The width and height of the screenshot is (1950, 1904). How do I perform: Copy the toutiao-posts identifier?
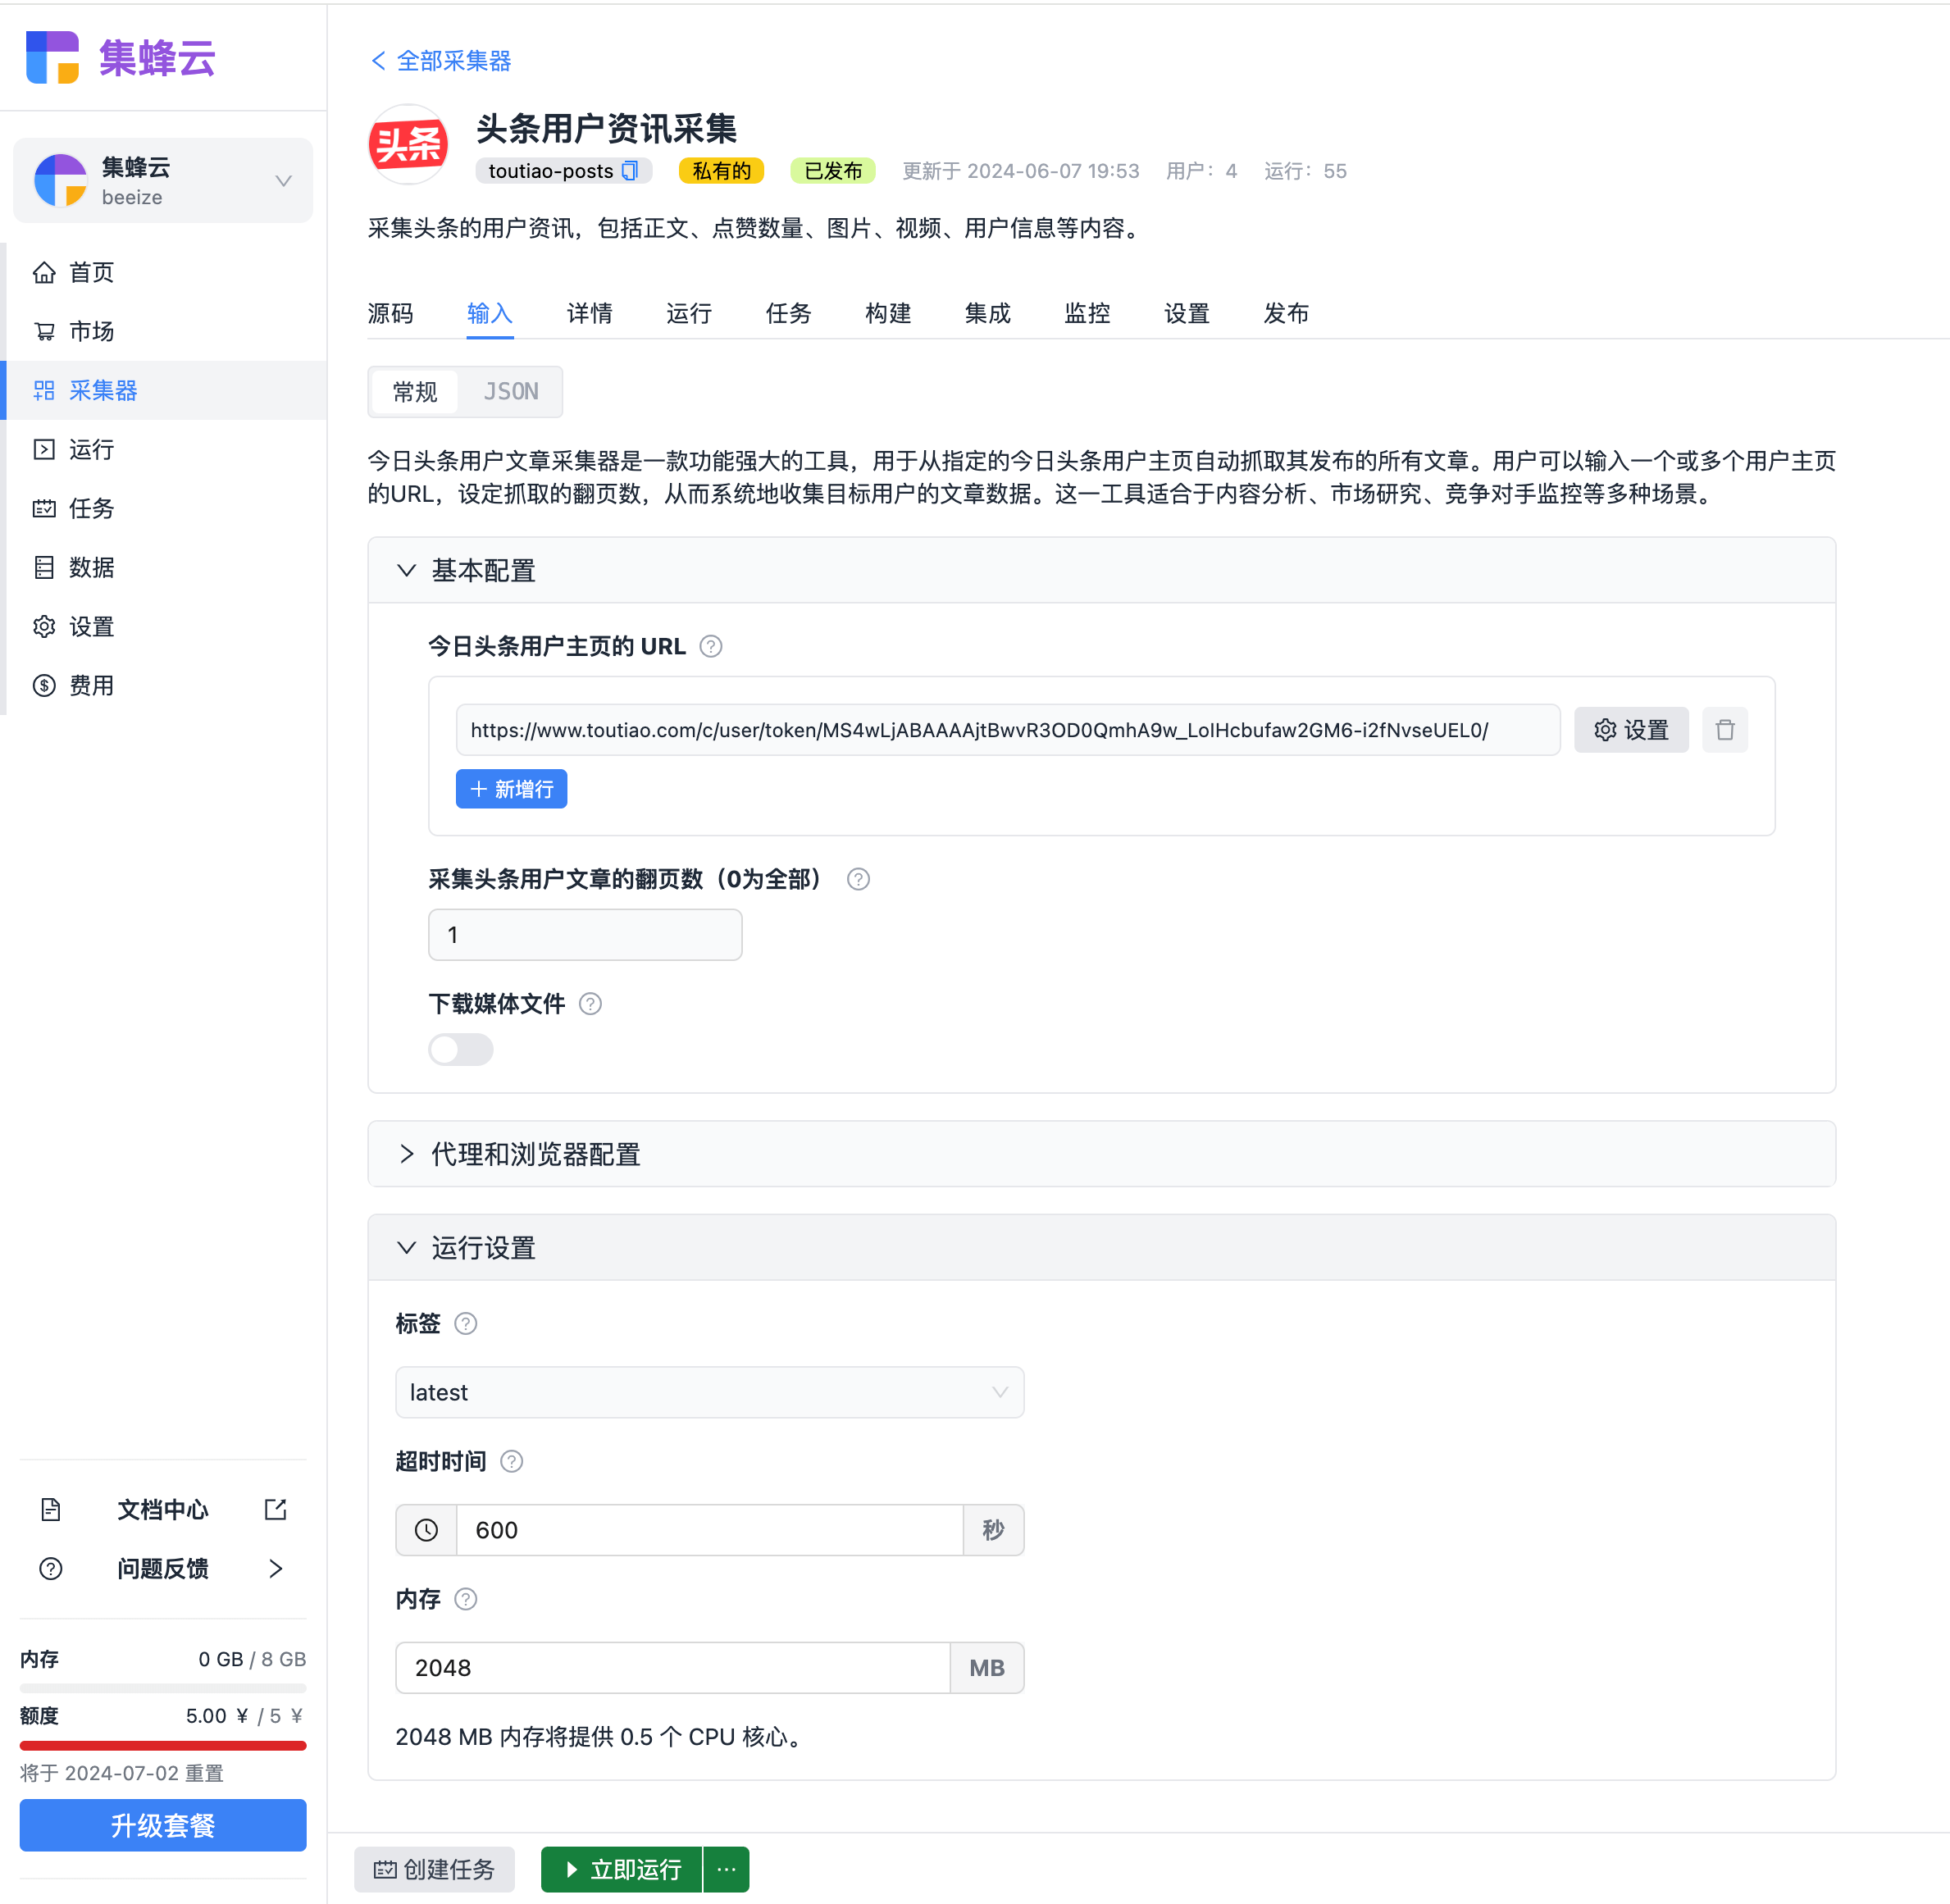630,171
